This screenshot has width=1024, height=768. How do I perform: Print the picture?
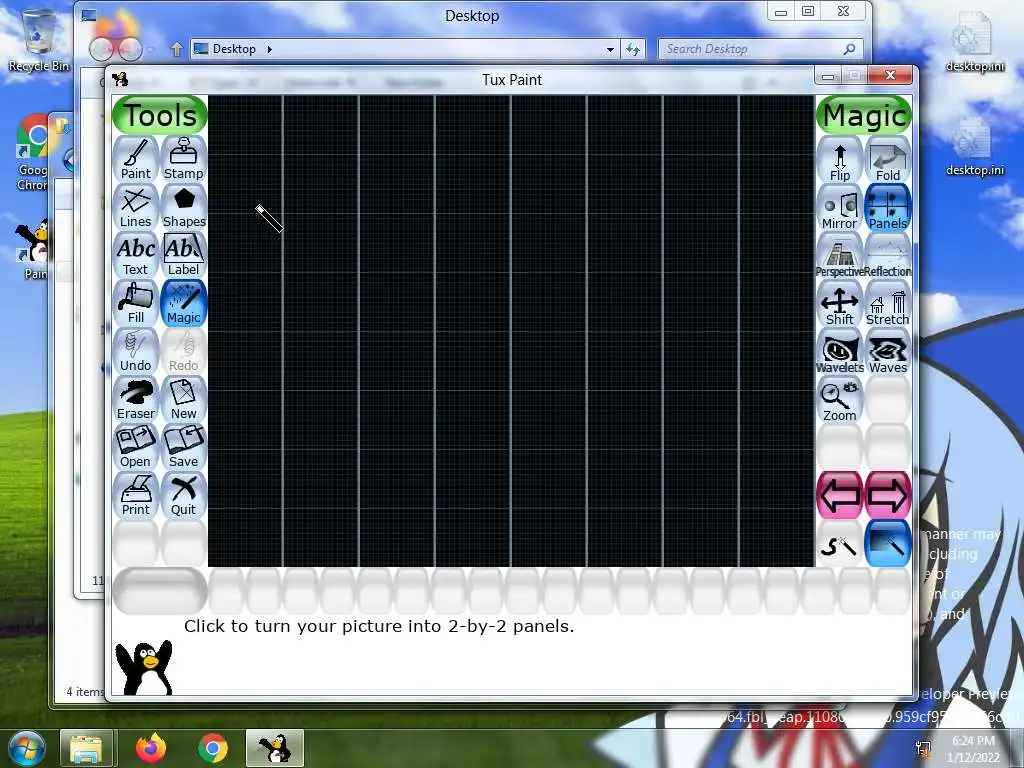coord(136,496)
